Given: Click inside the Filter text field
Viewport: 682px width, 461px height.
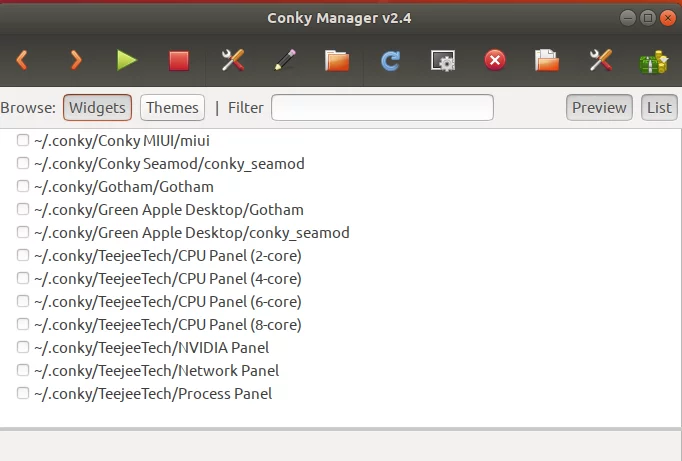Looking at the screenshot, I should click(x=382, y=107).
